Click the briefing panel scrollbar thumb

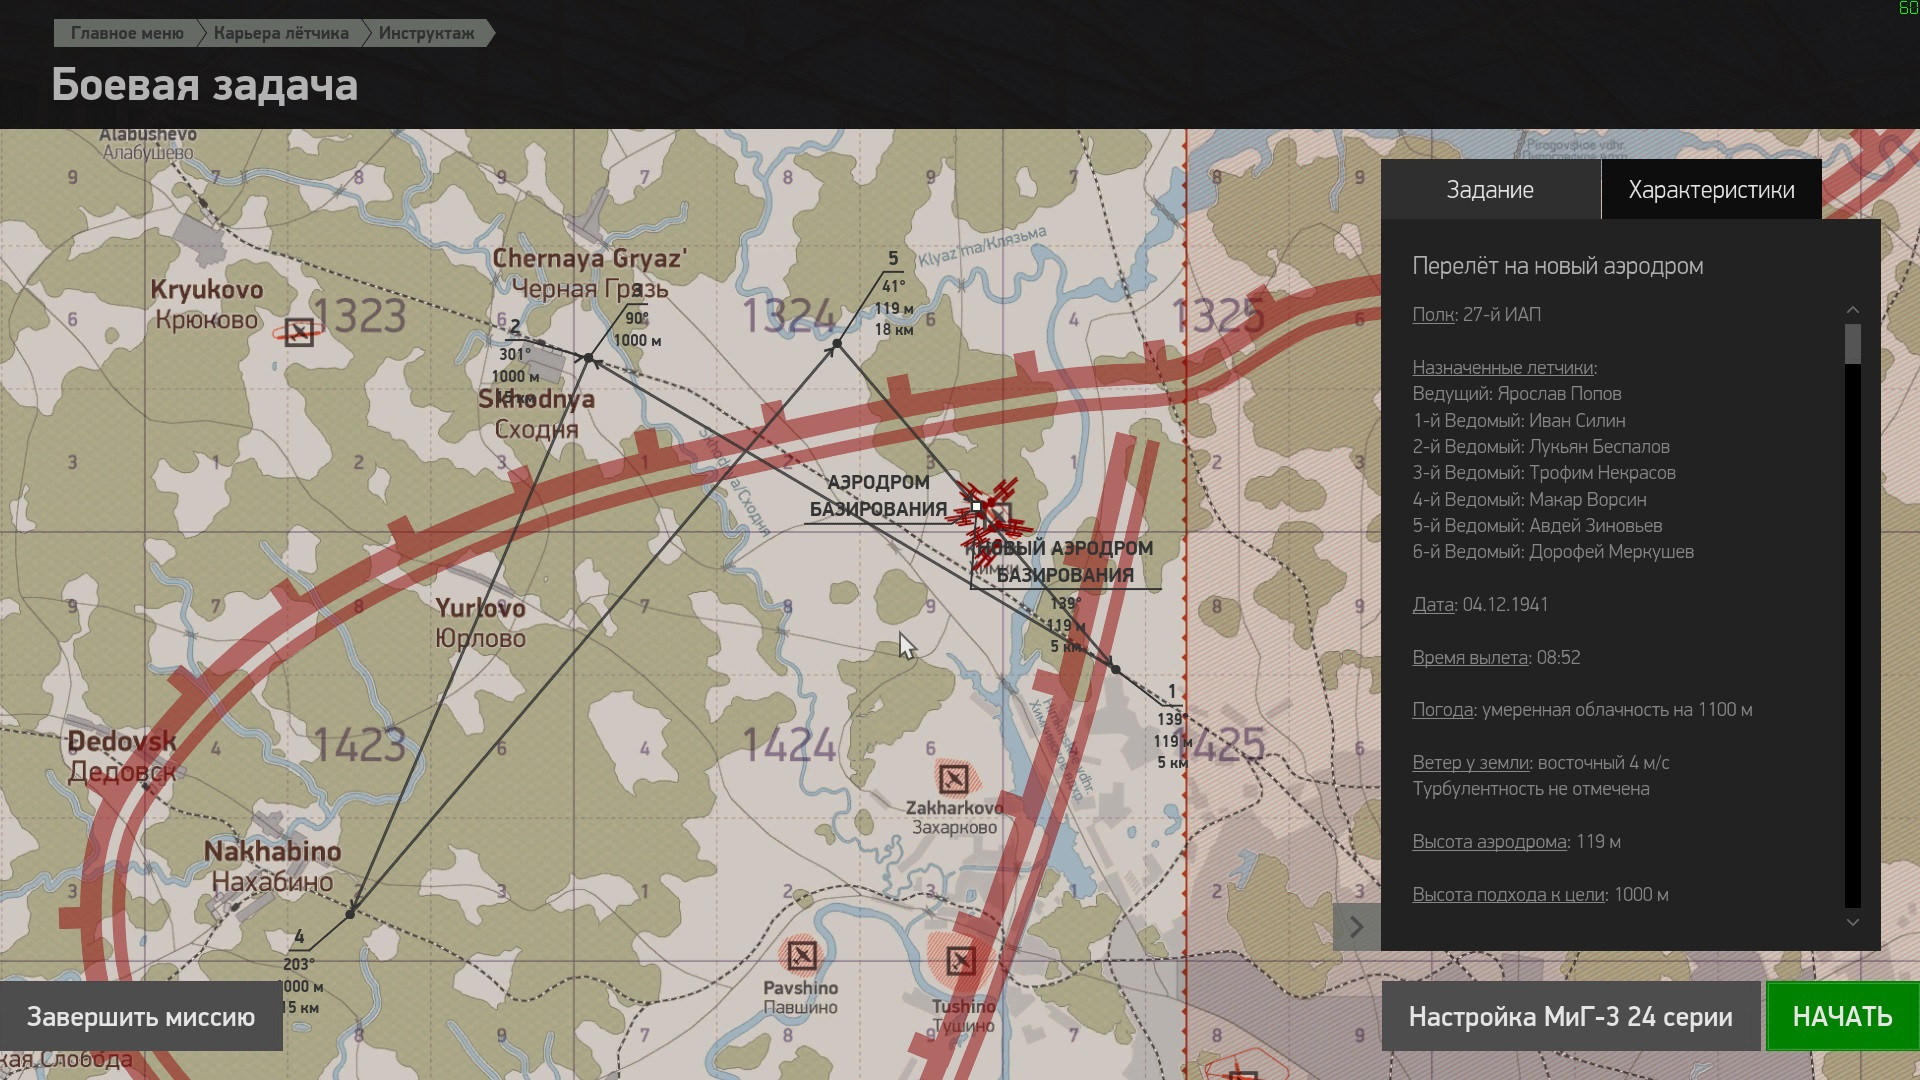point(1852,344)
